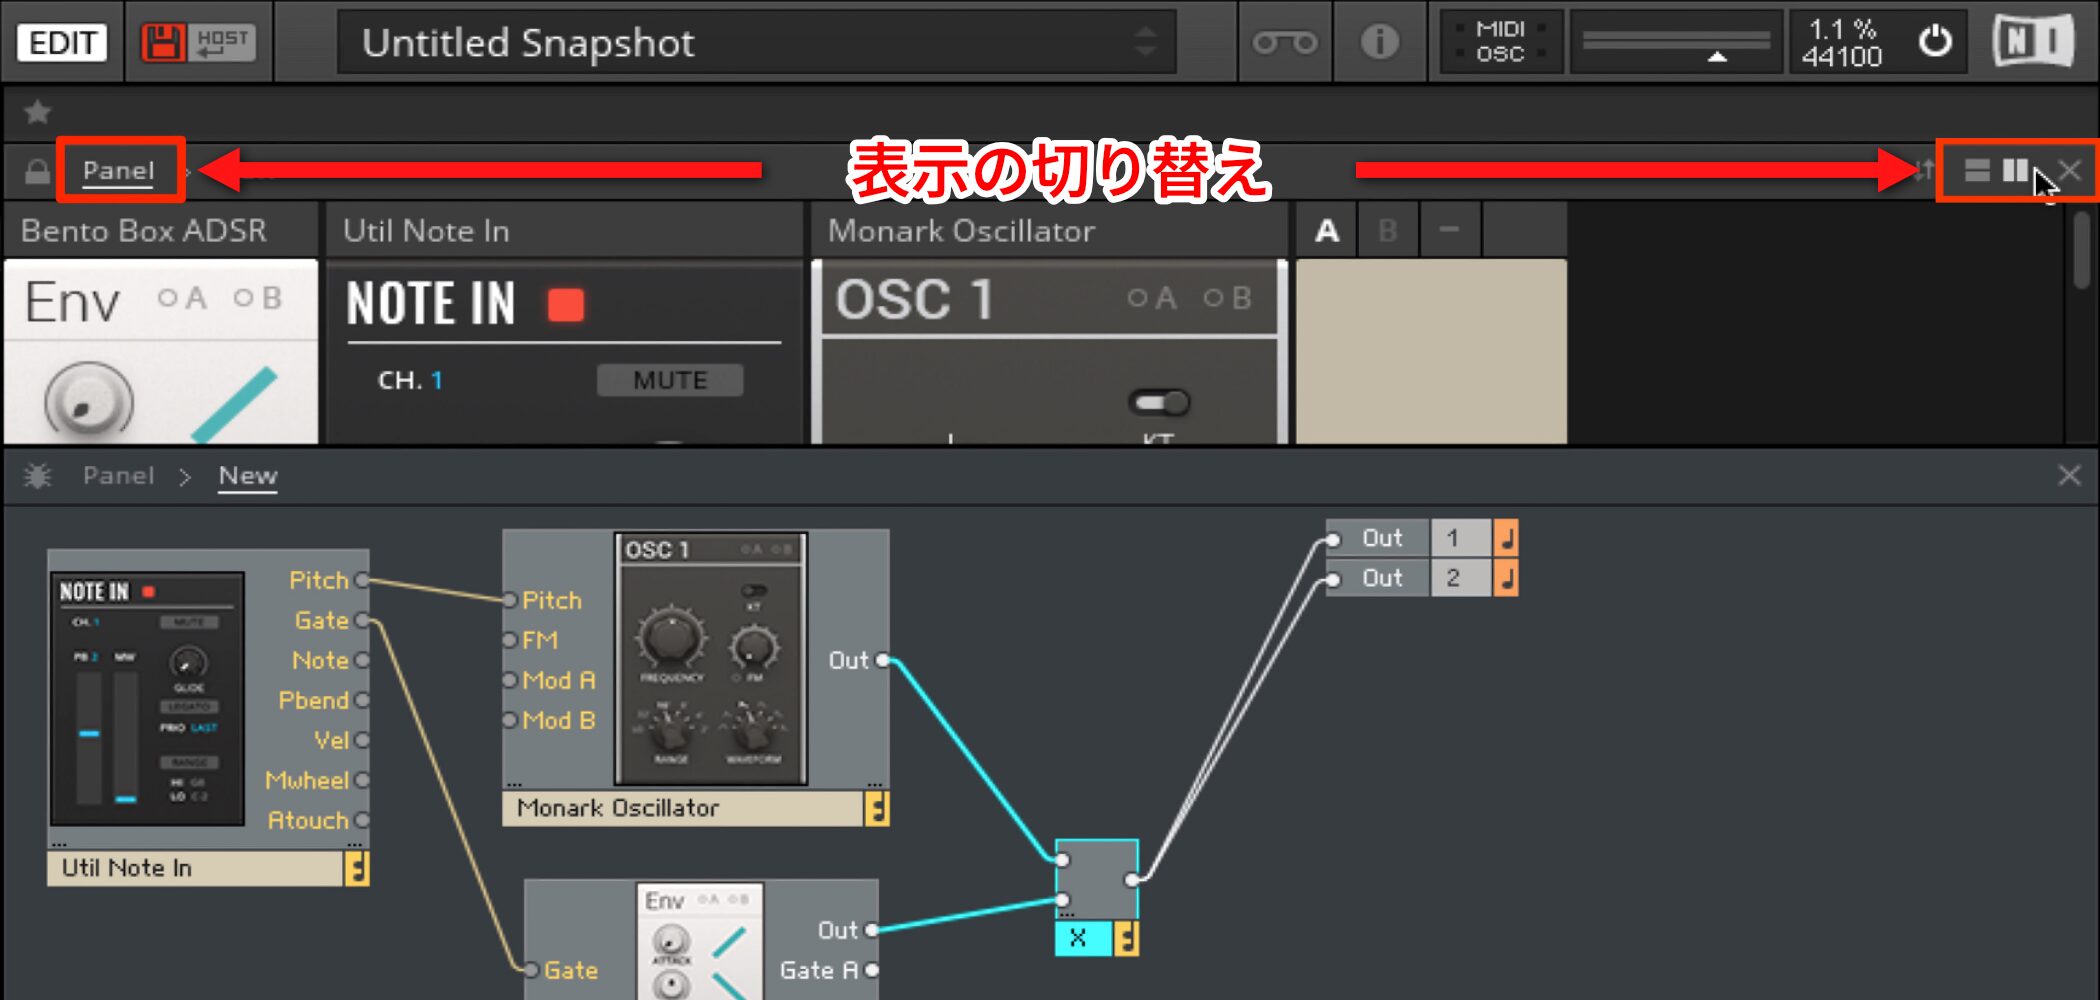The image size is (2100, 1000).
Task: Click the EDIT mode button
Action: (x=62, y=42)
